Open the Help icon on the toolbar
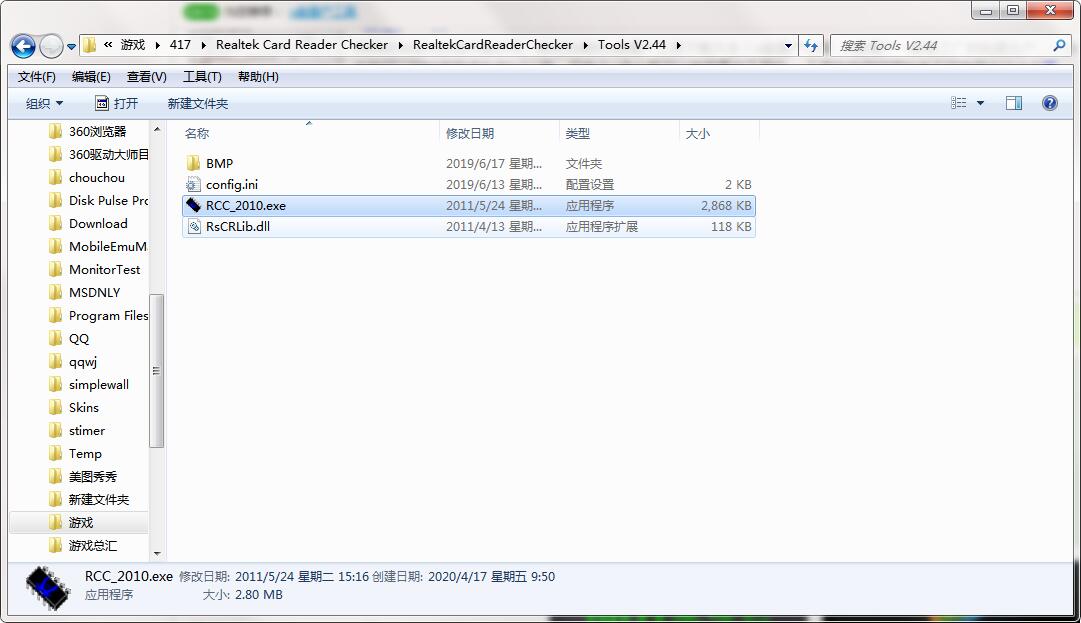This screenshot has width=1081, height=623. pyautogui.click(x=1048, y=102)
